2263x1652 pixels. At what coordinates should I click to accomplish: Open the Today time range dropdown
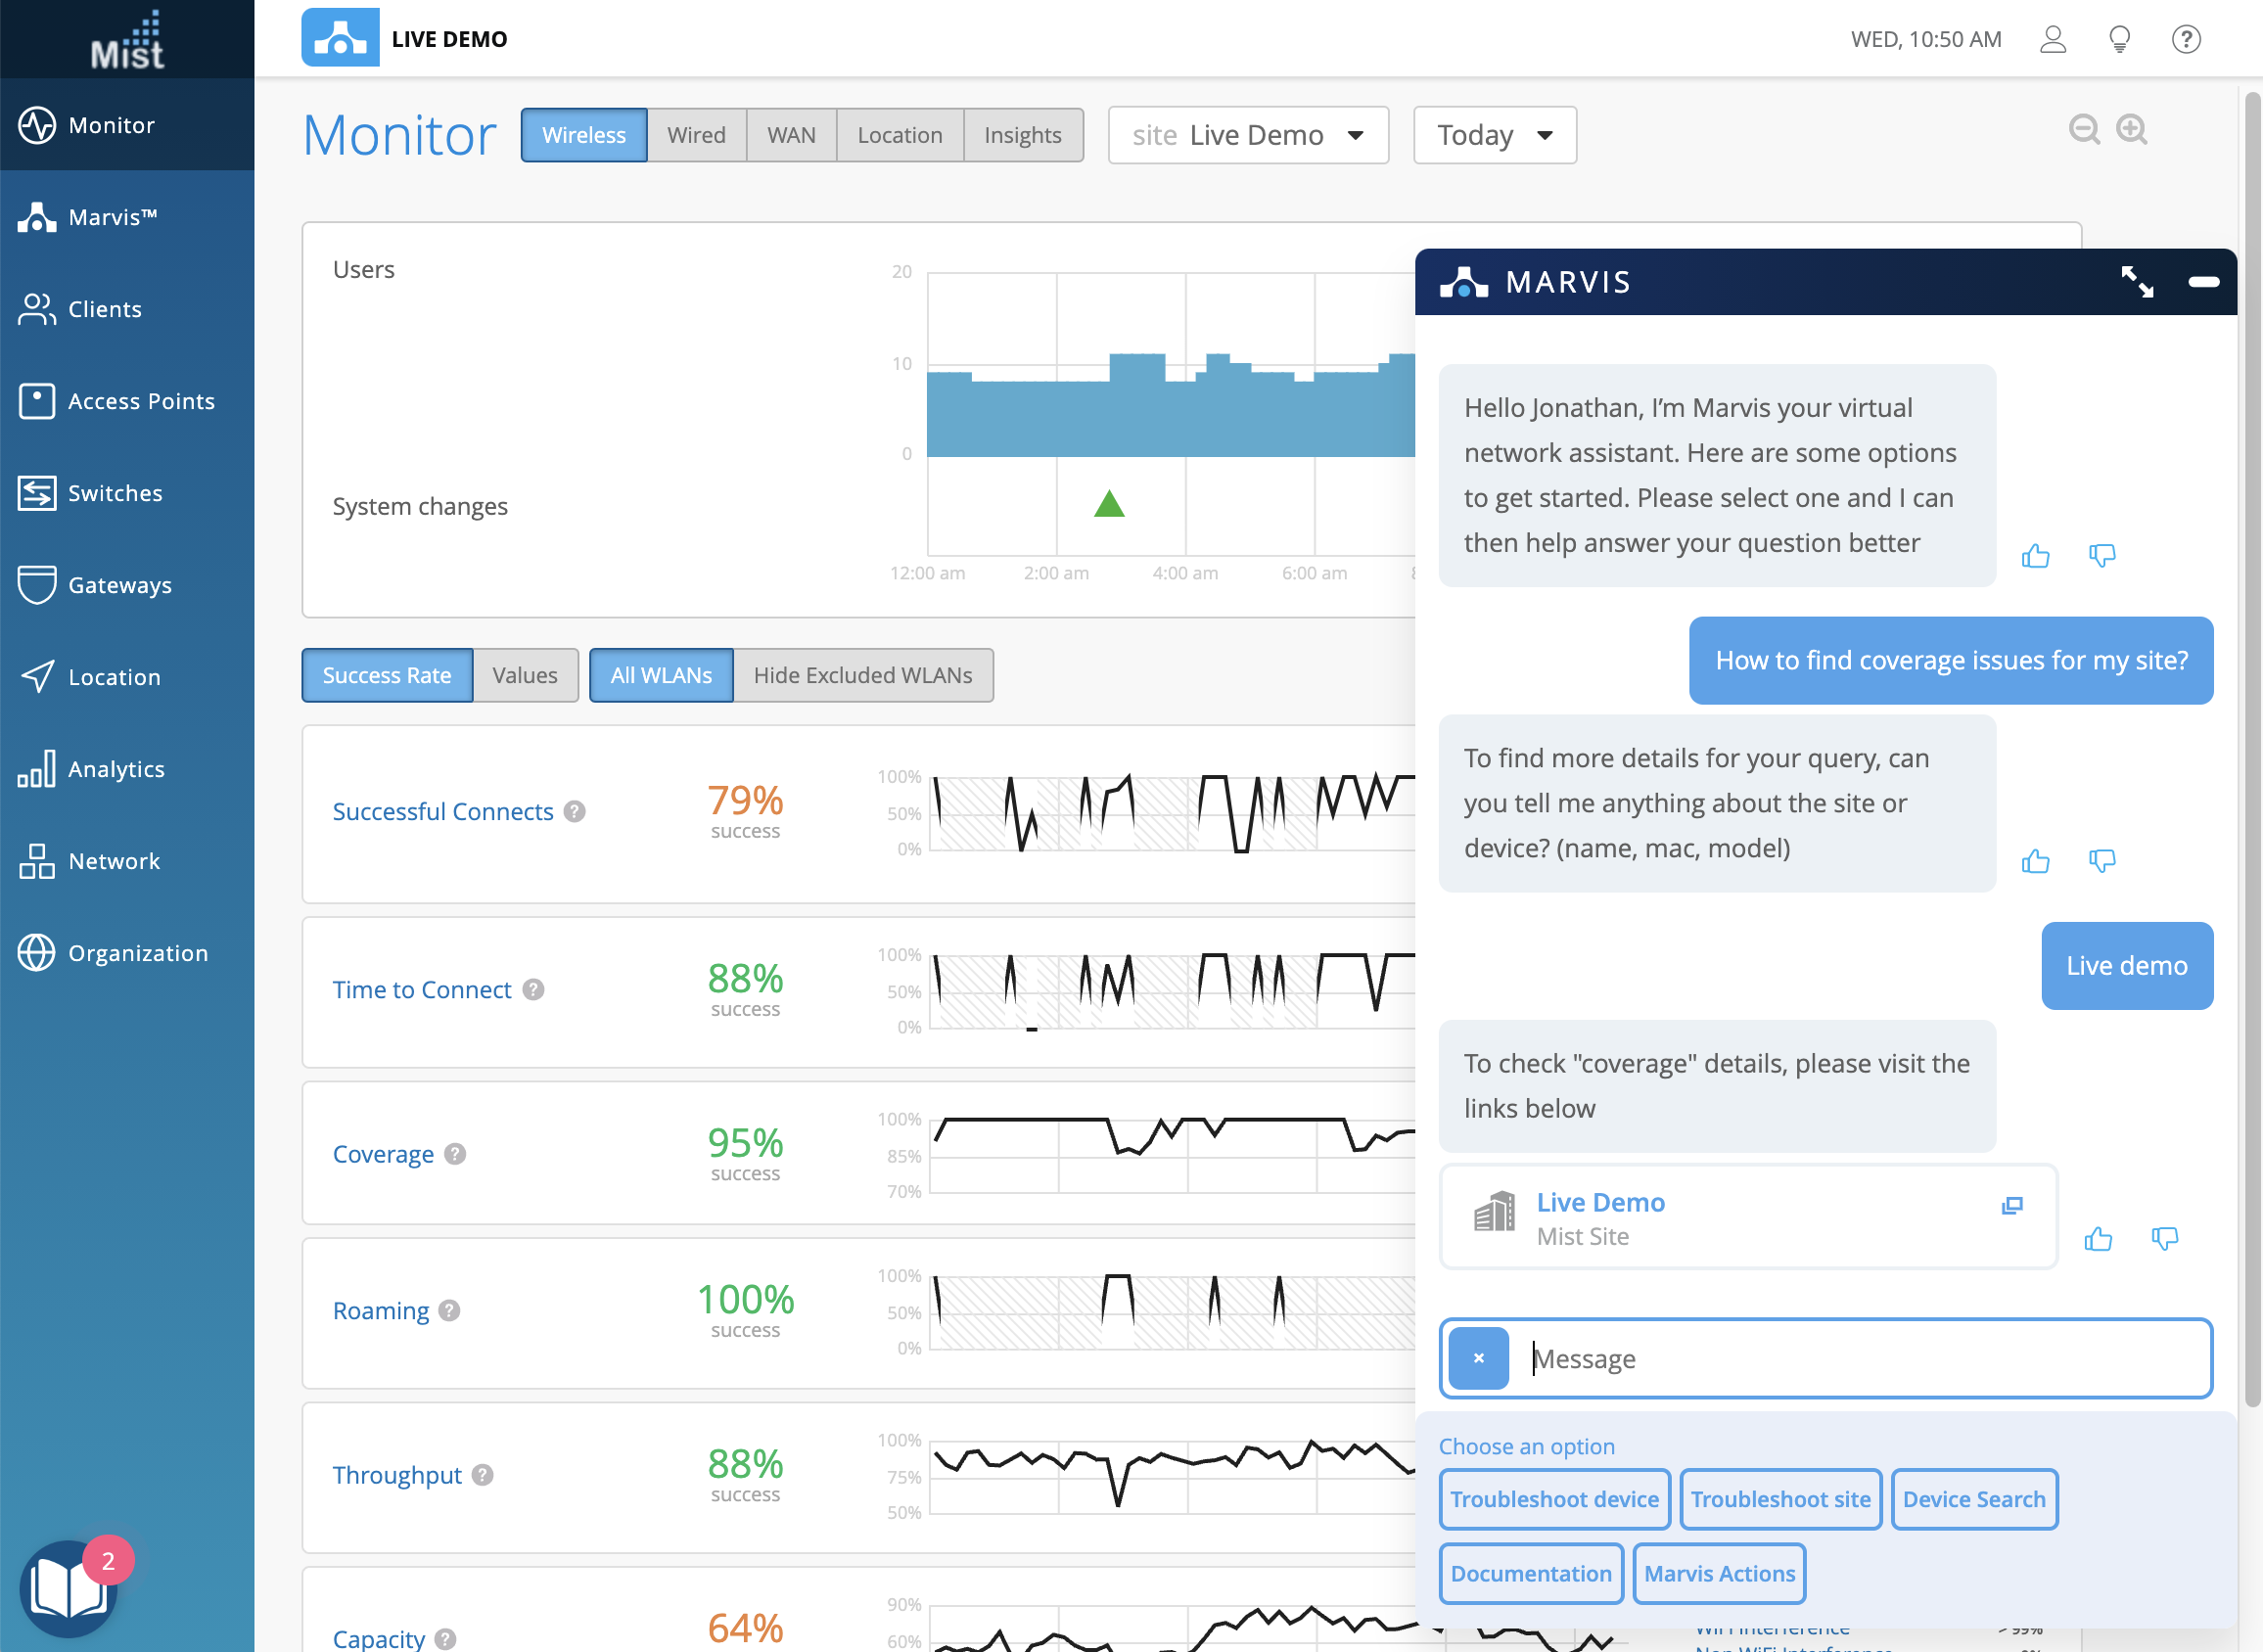point(1494,135)
